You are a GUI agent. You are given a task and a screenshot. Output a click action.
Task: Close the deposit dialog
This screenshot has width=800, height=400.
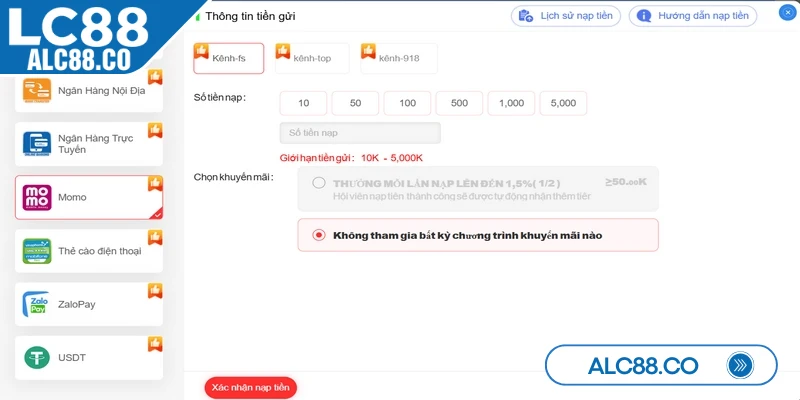point(787,12)
